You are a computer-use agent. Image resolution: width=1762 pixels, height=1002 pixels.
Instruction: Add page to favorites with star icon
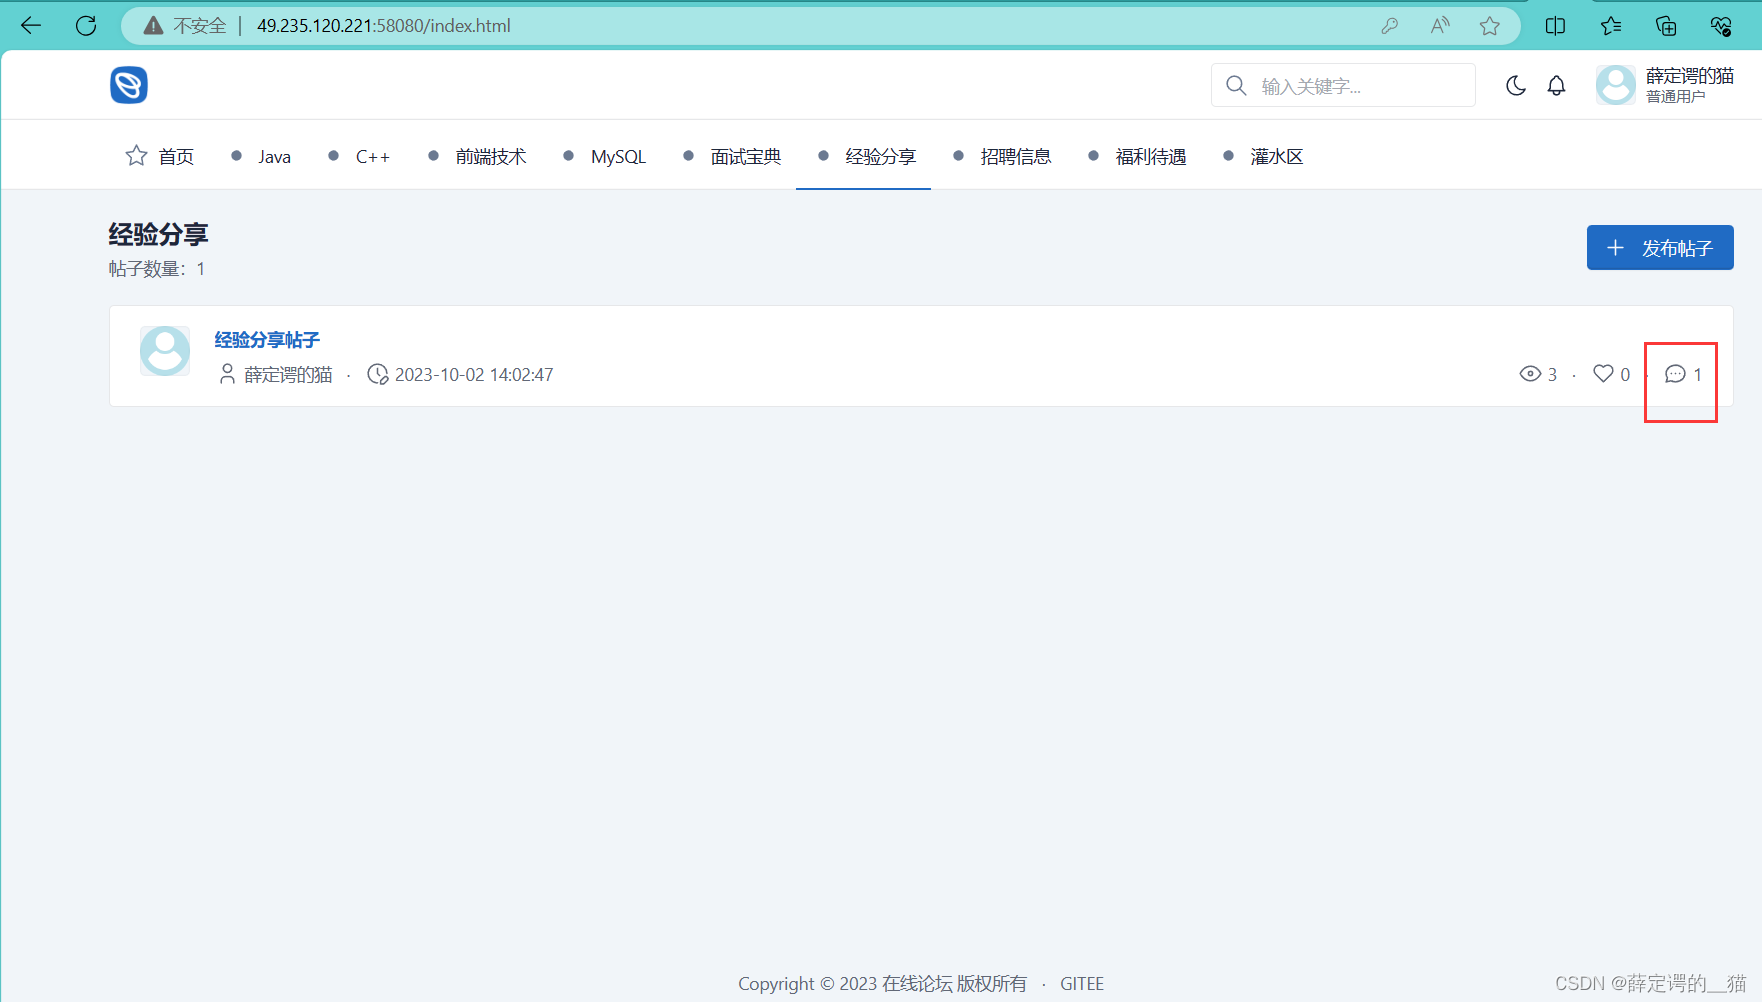point(1490,26)
